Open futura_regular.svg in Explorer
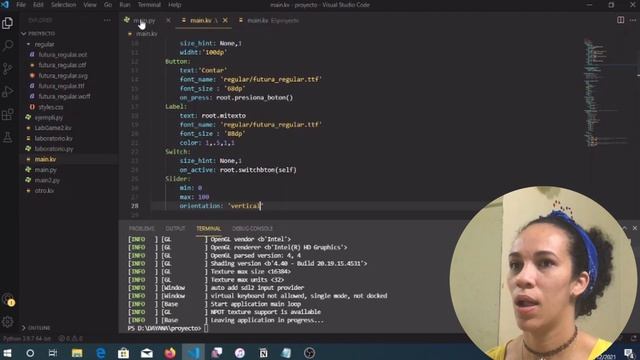Image resolution: width=640 pixels, height=360 pixels. tap(63, 76)
